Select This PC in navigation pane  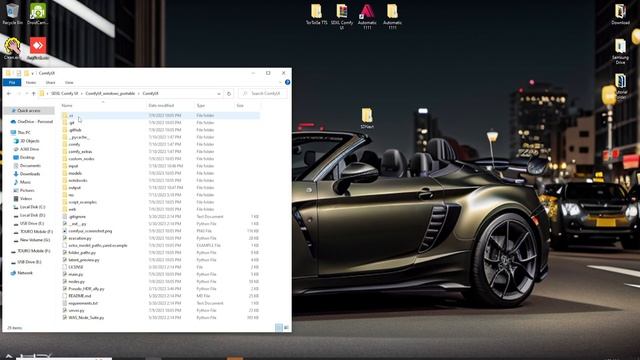point(24,133)
